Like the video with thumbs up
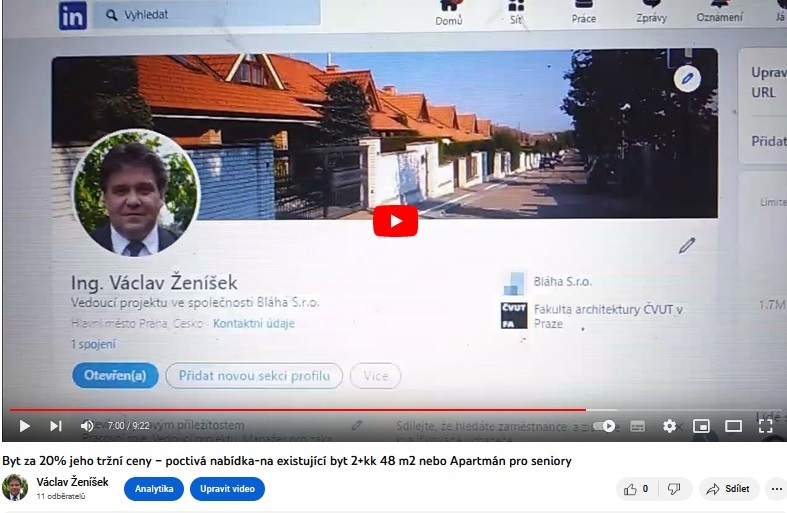 (x=635, y=489)
